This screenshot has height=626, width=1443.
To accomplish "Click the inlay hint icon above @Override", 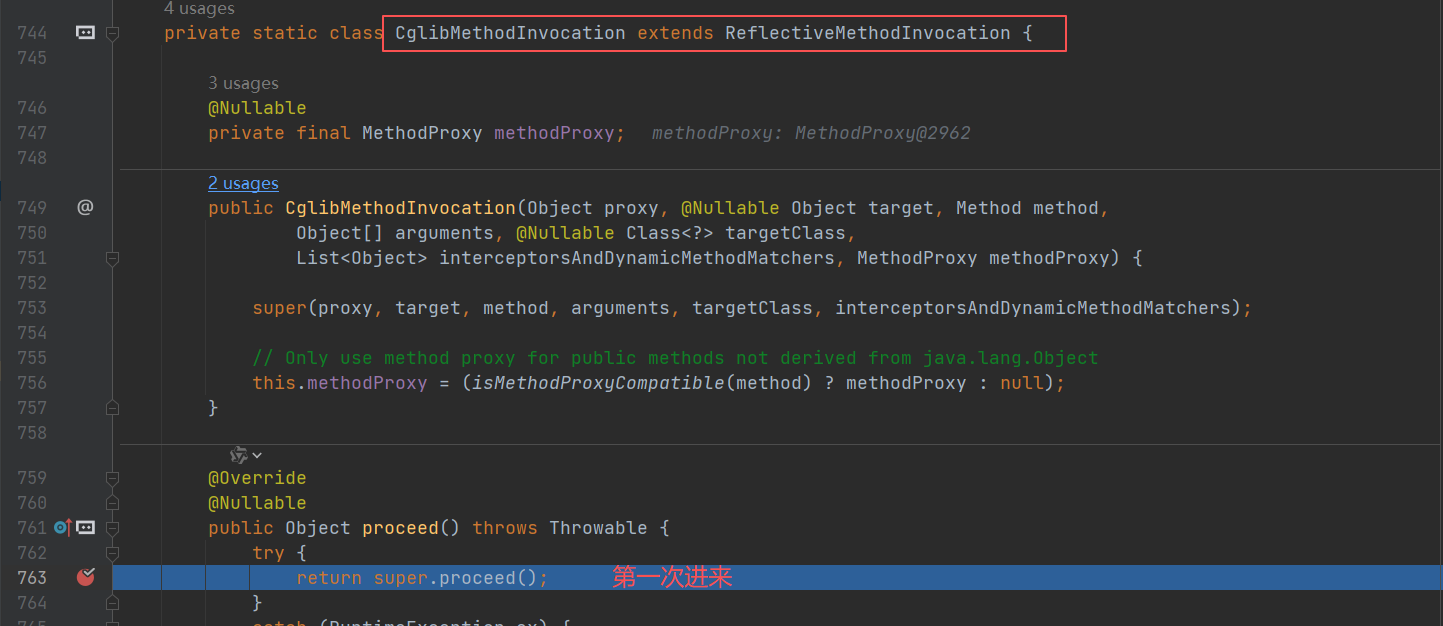I will [238, 455].
